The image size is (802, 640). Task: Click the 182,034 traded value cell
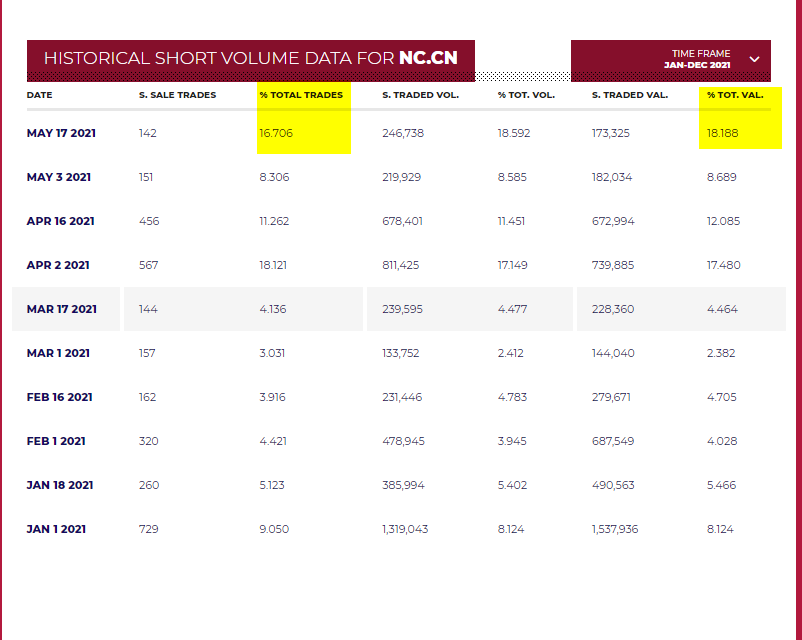[612, 177]
